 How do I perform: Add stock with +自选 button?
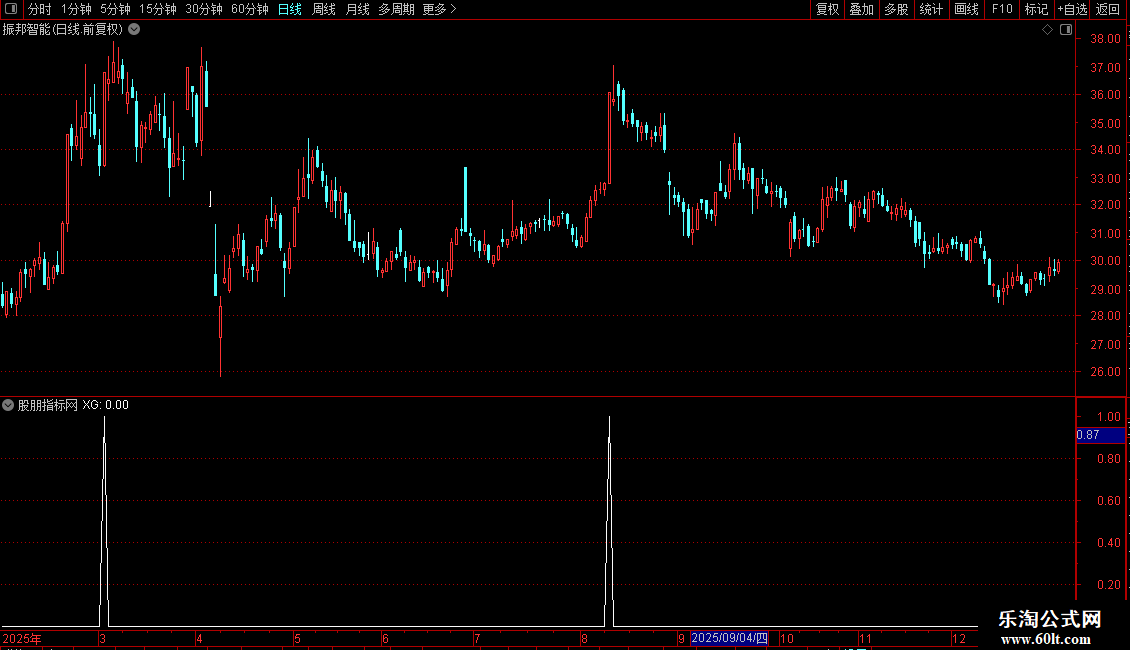click(x=1072, y=9)
